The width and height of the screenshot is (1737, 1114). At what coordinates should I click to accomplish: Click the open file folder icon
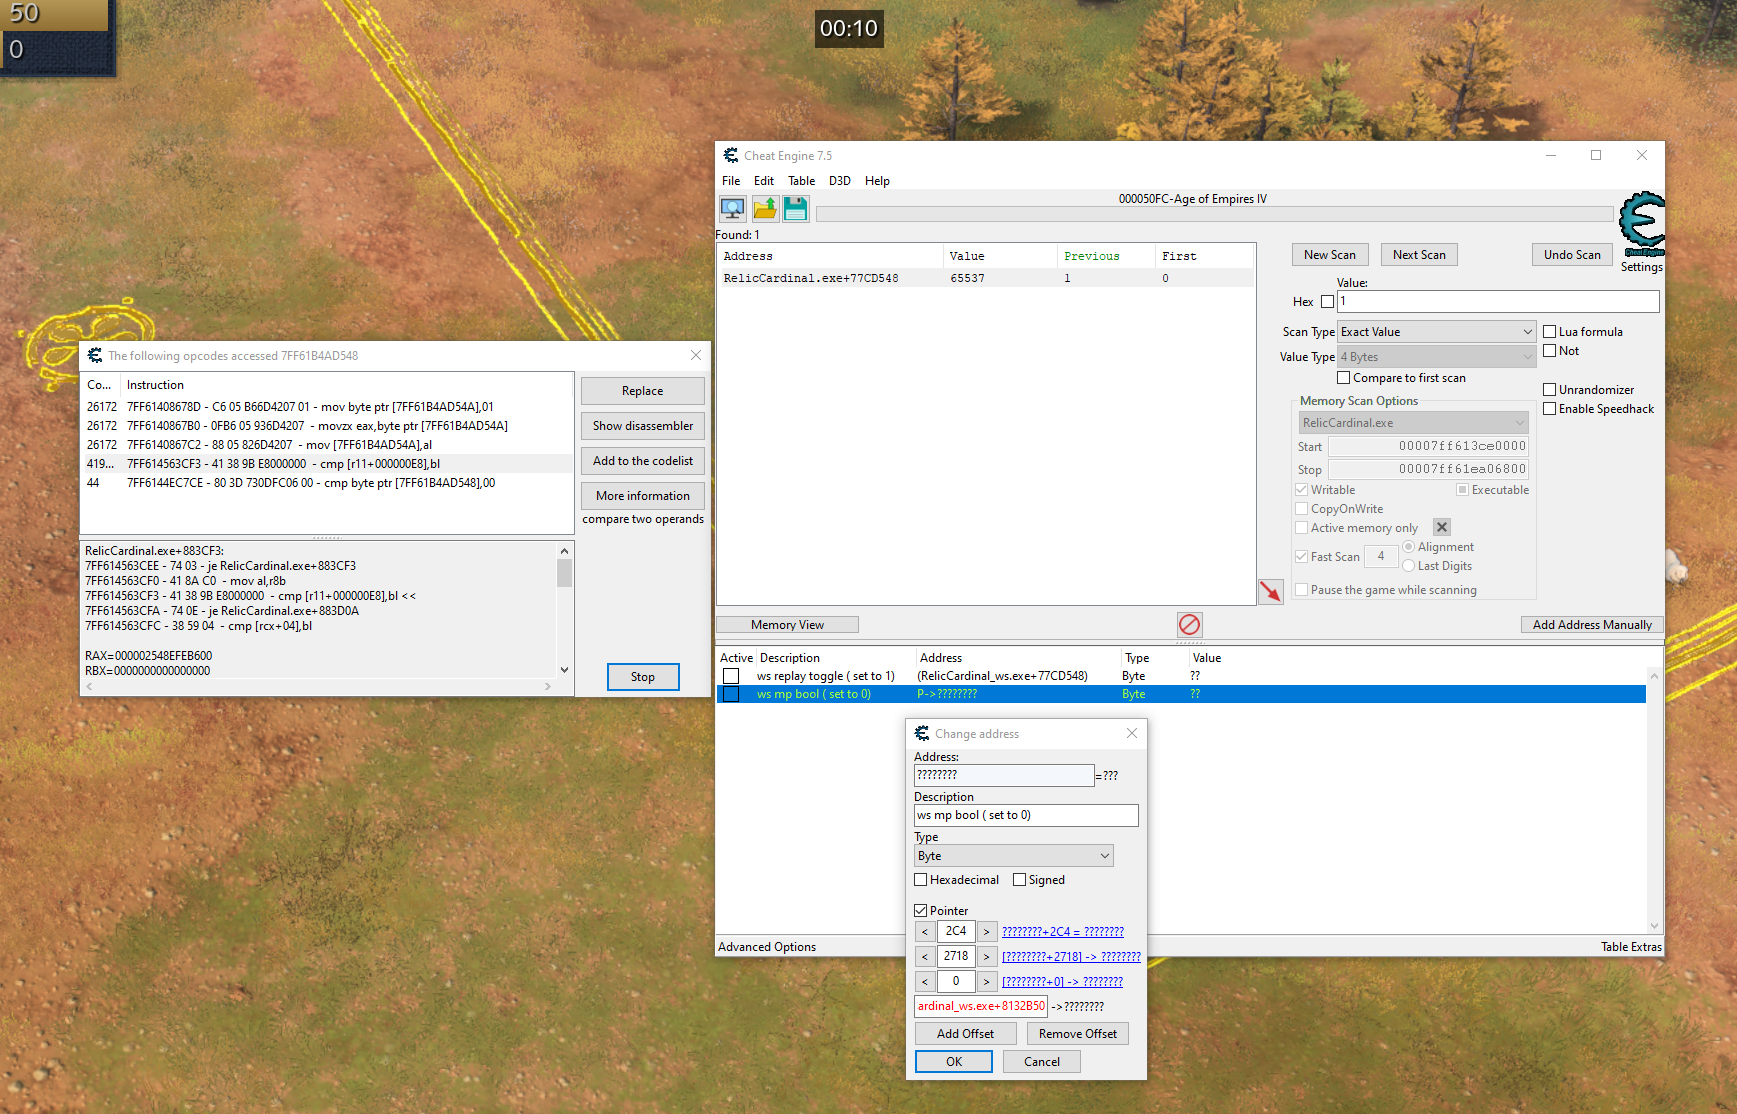click(765, 208)
